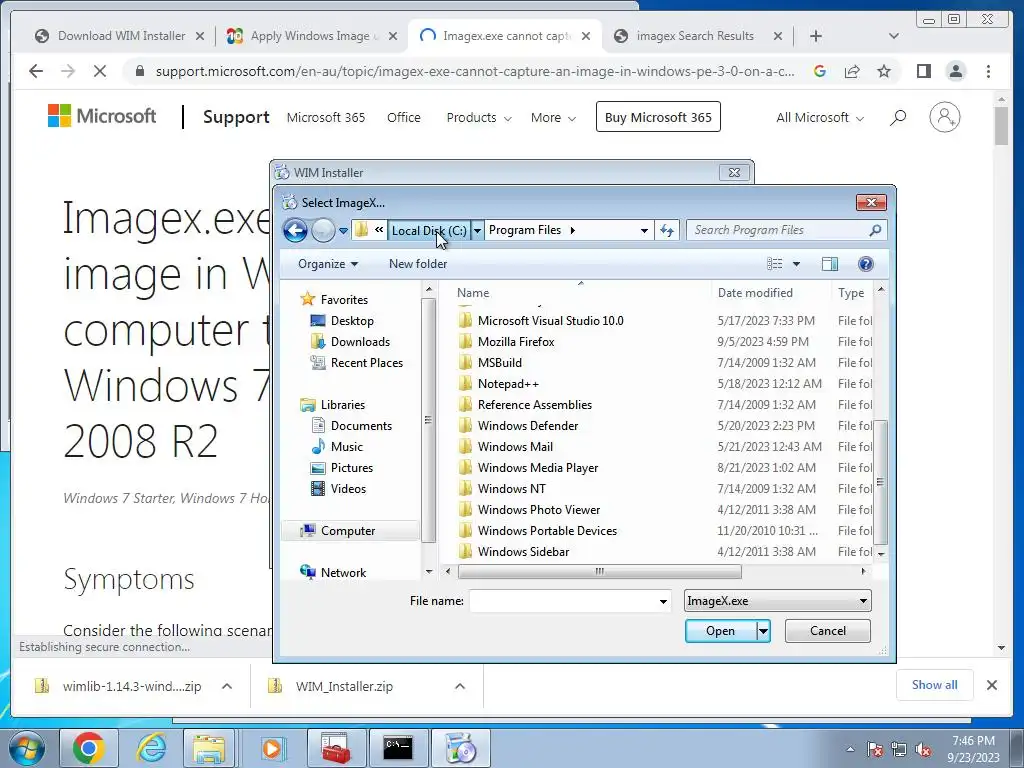Click the vertical scrollbar thumb of the file list

[880, 482]
